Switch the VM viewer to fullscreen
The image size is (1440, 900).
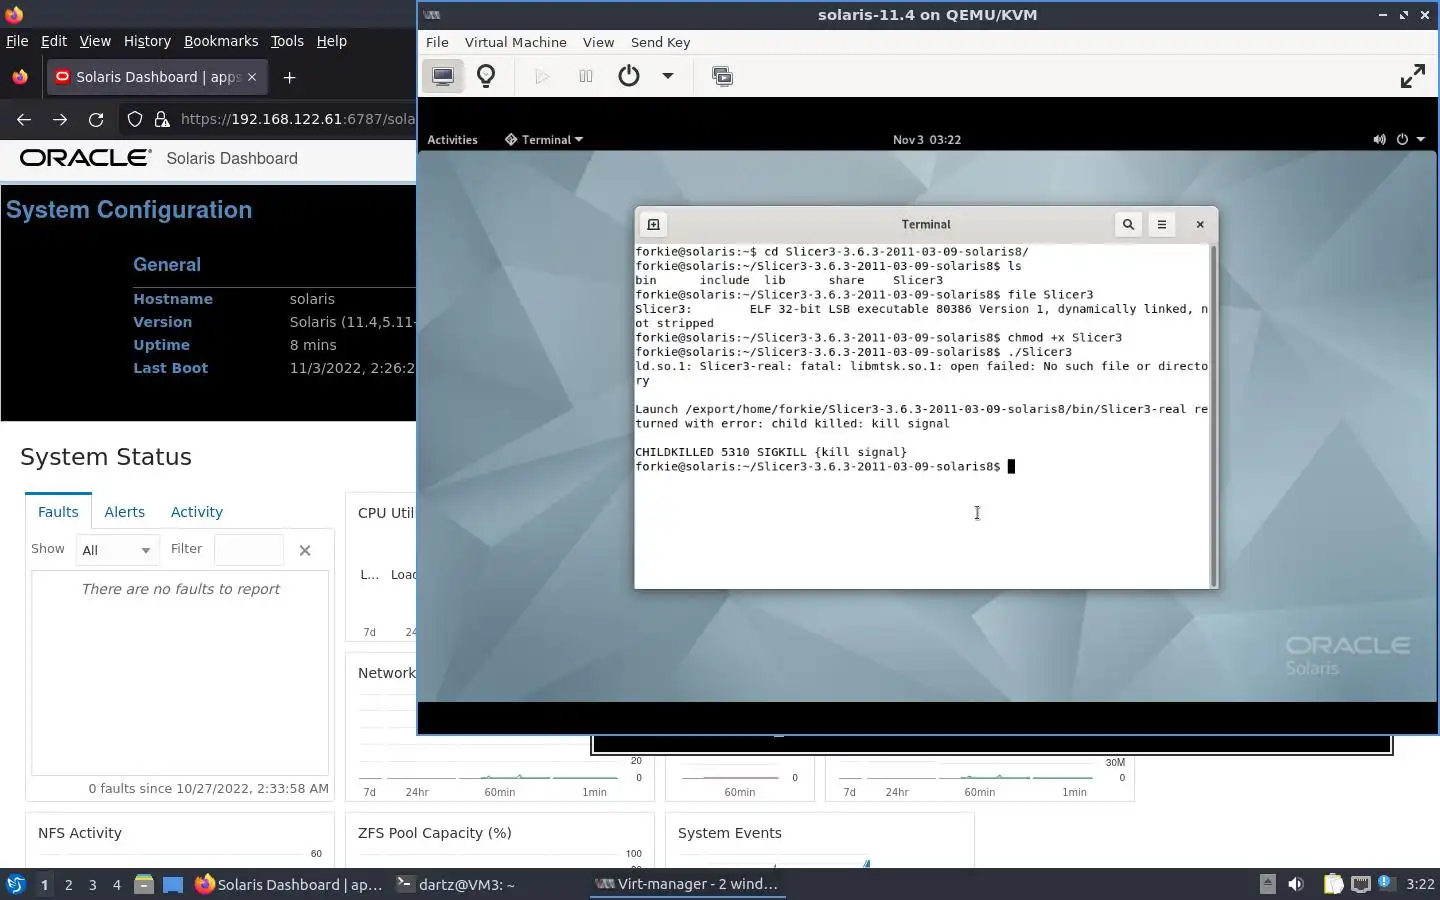1412,76
